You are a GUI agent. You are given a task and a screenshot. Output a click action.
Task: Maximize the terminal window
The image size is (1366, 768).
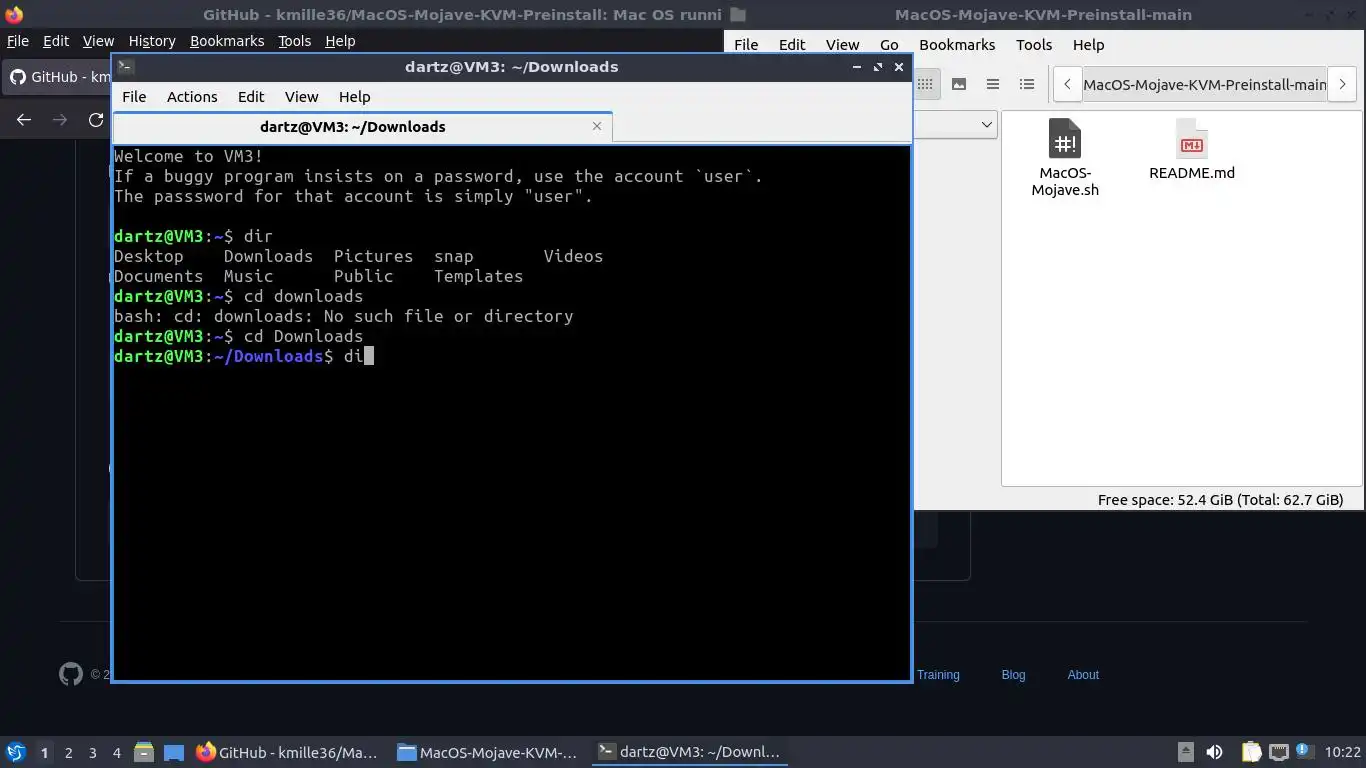point(877,67)
